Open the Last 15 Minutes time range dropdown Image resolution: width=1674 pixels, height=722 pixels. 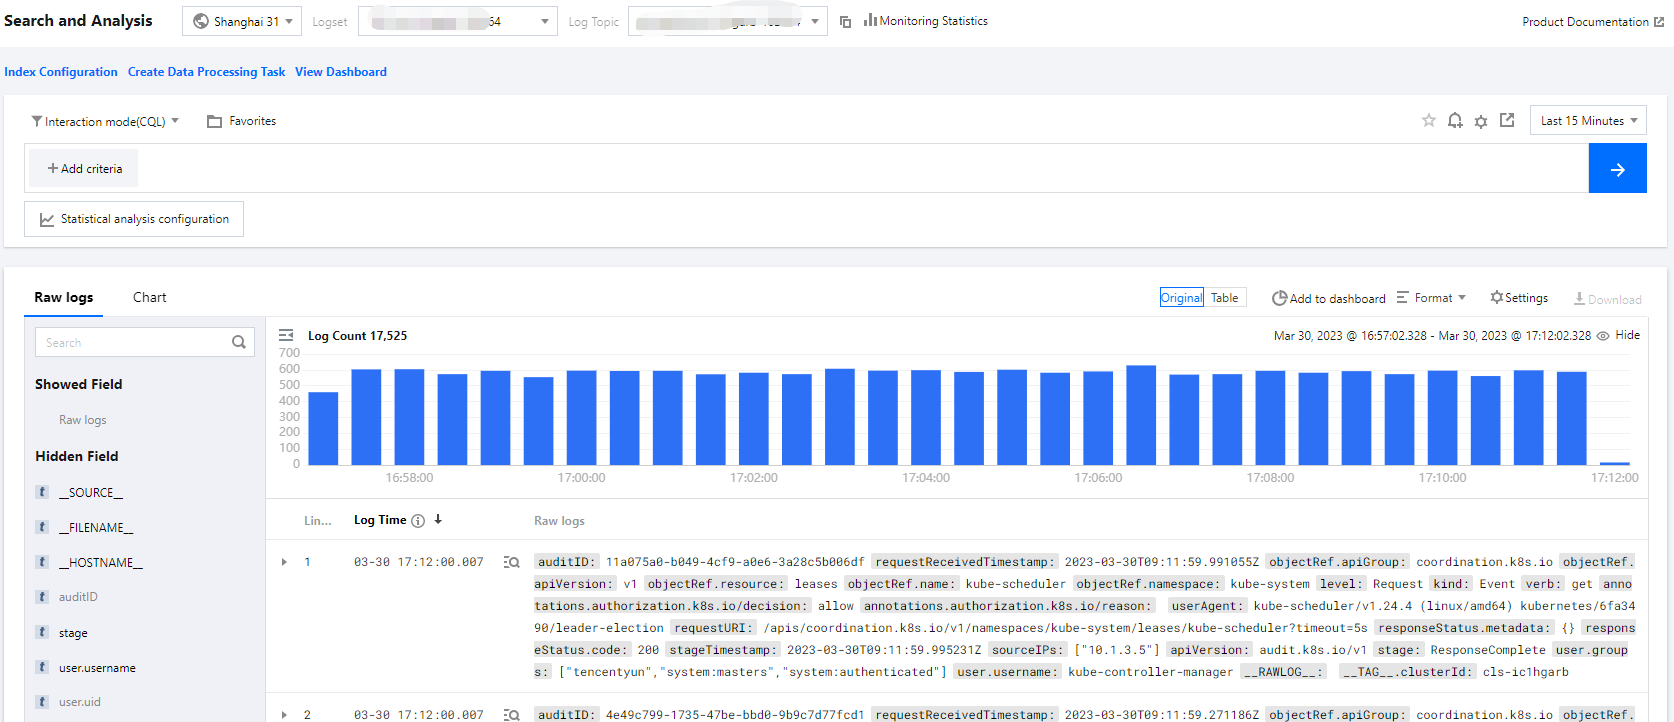click(1588, 121)
